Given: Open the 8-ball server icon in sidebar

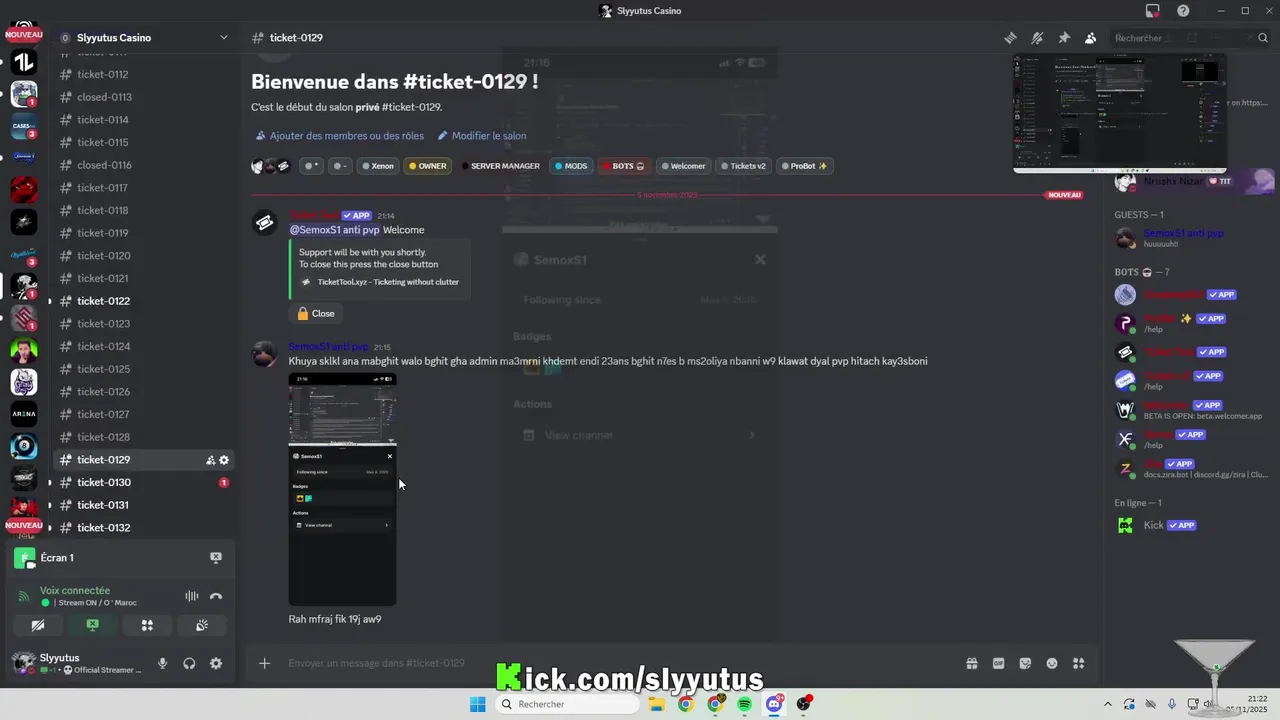Looking at the screenshot, I should pos(24,447).
